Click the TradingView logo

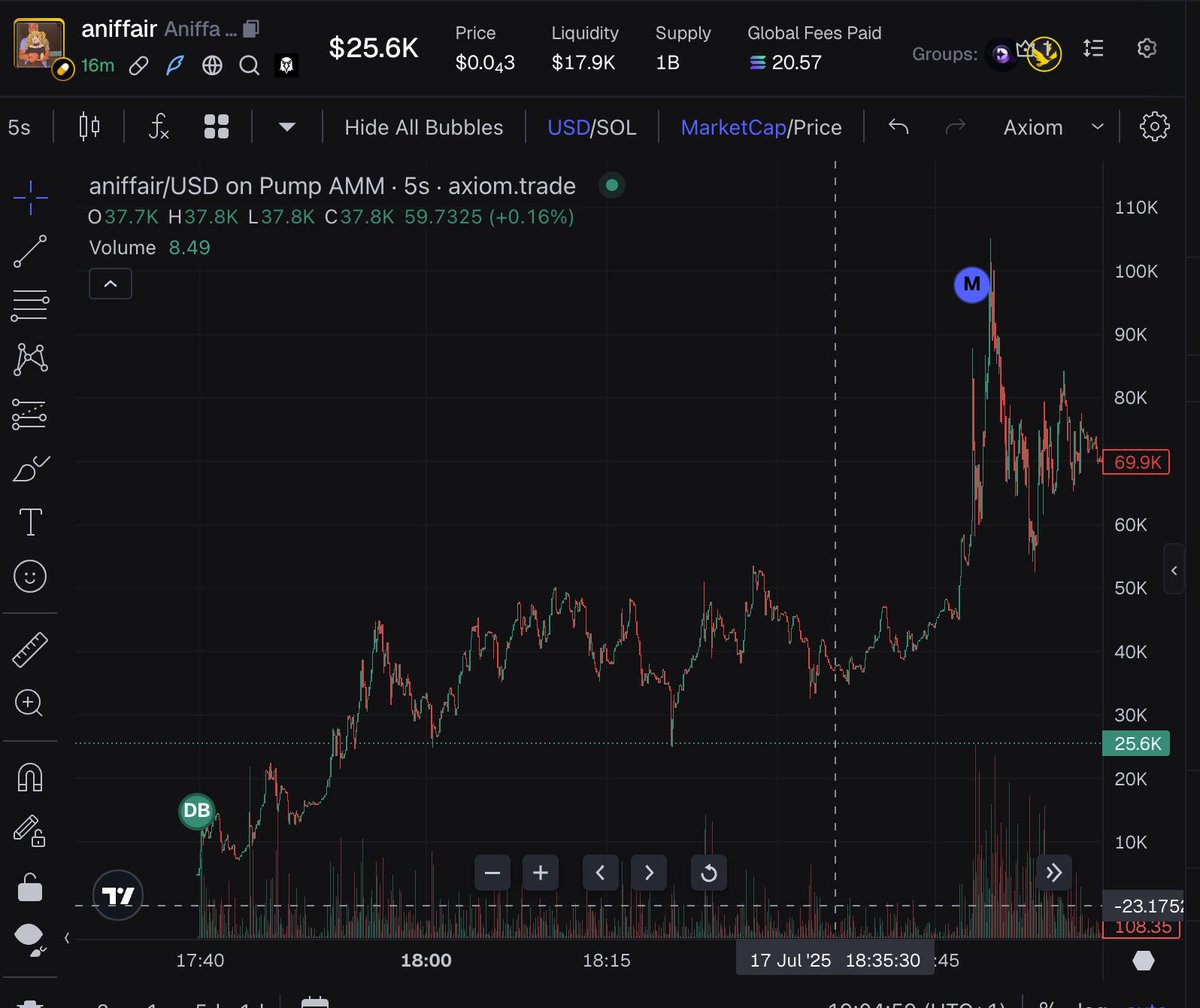tap(118, 896)
